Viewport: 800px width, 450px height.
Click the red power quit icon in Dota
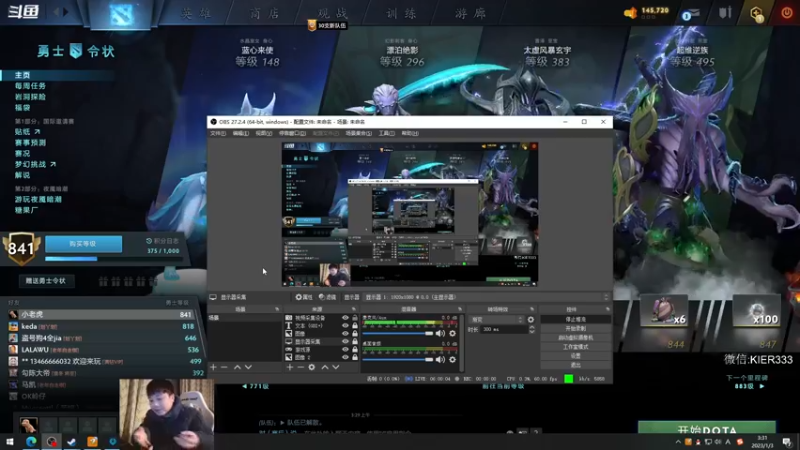787,13
